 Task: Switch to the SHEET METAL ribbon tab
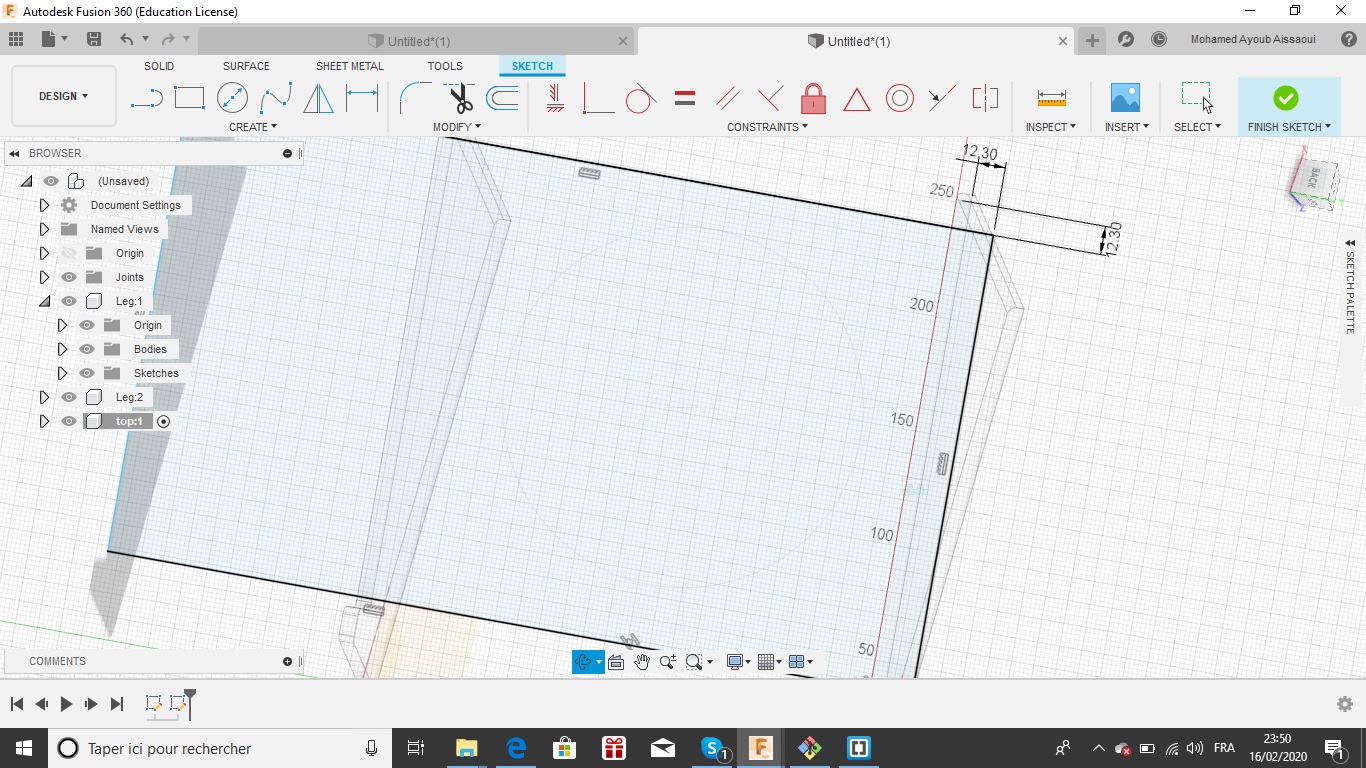click(x=350, y=66)
